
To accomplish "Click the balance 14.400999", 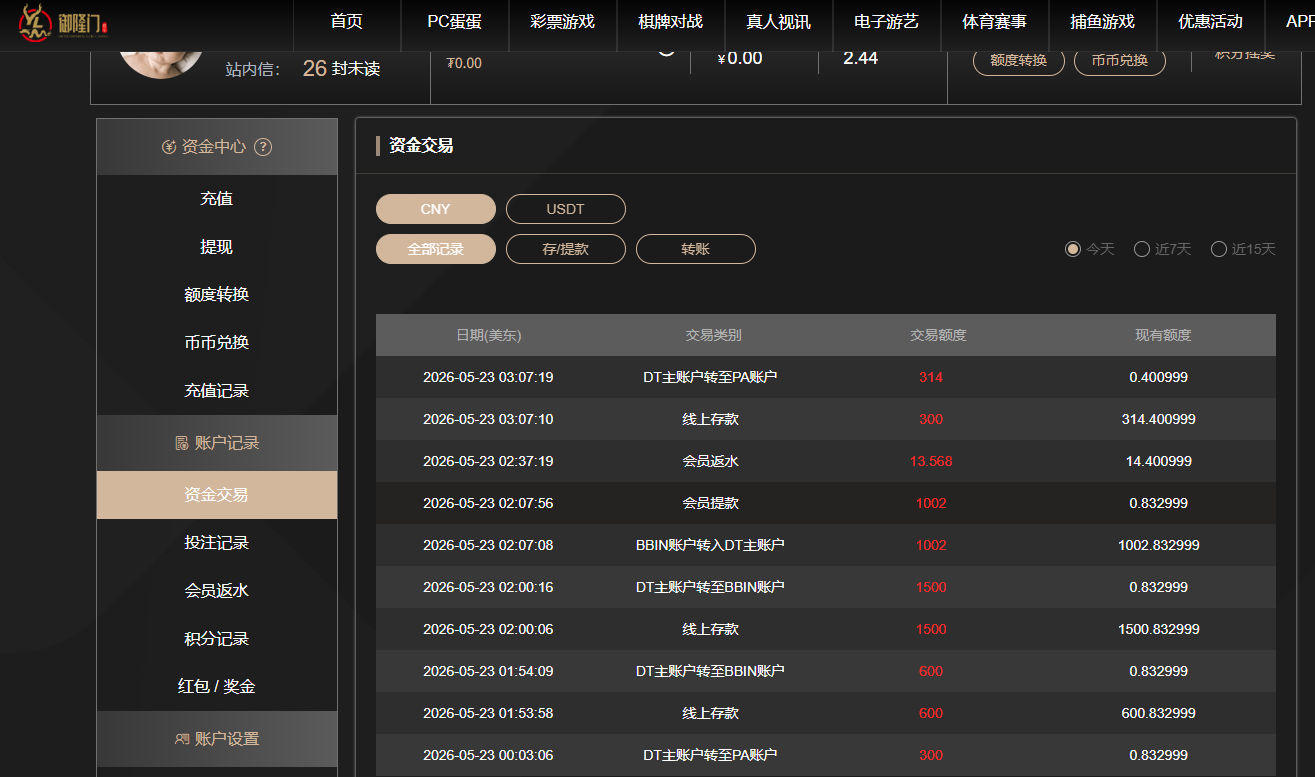I will pos(1159,462).
